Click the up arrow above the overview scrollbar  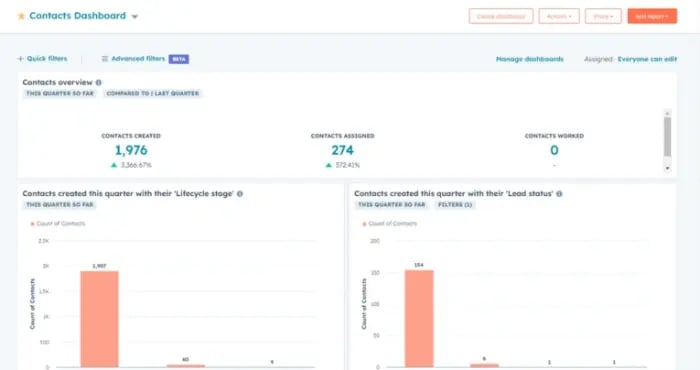coord(667,112)
